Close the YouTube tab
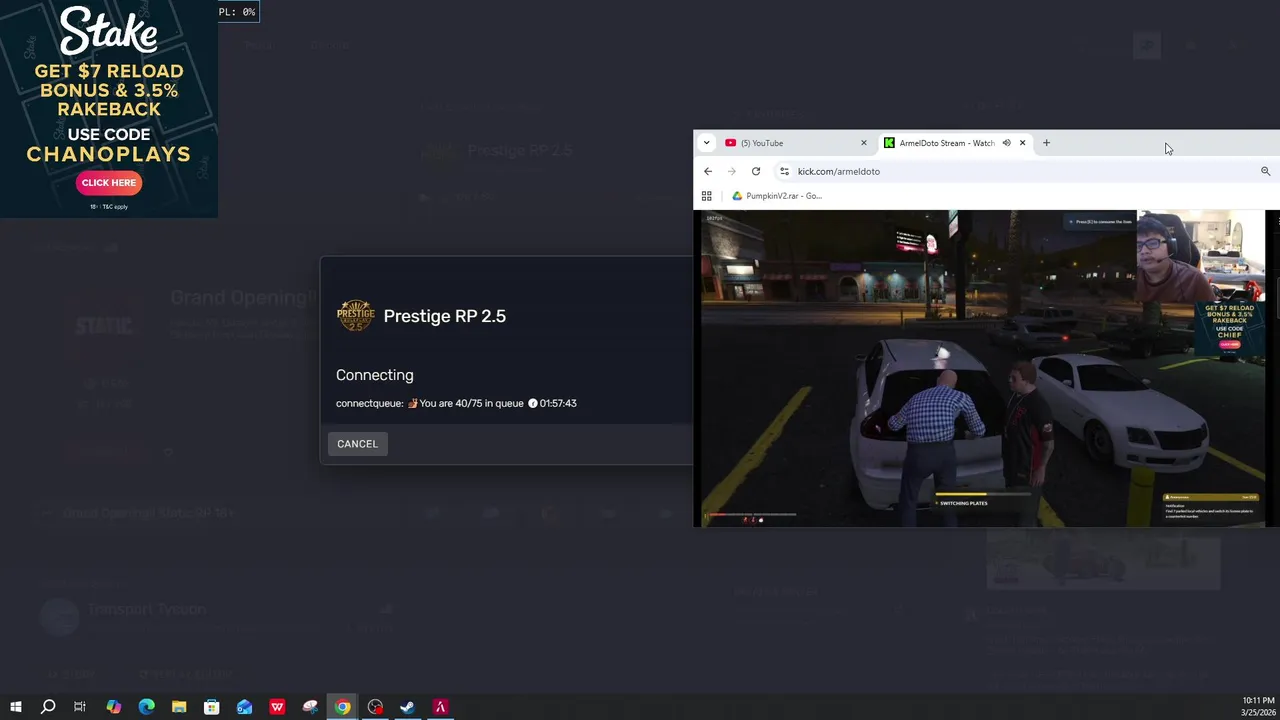1280x720 pixels. tap(864, 143)
